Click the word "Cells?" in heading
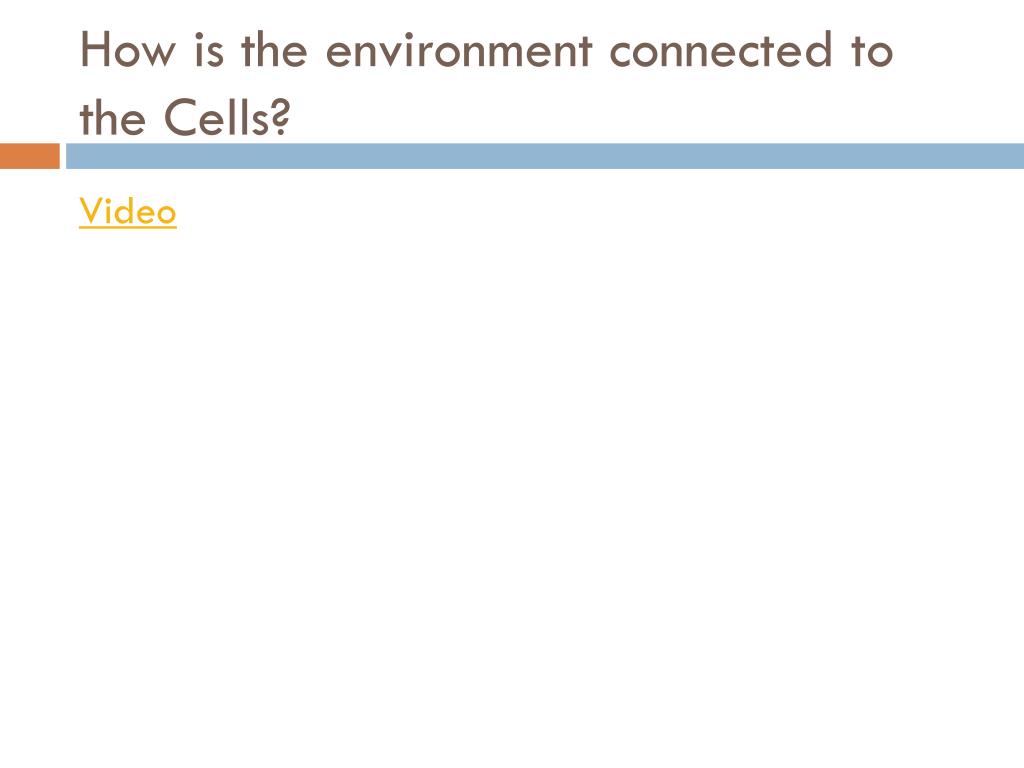Image resolution: width=1024 pixels, height=768 pixels. tap(227, 118)
